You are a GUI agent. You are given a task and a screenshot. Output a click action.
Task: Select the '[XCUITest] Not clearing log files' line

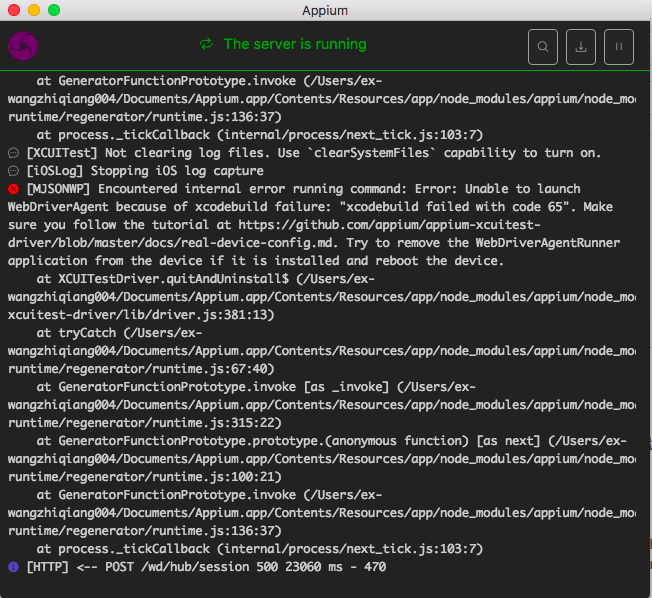click(x=314, y=153)
